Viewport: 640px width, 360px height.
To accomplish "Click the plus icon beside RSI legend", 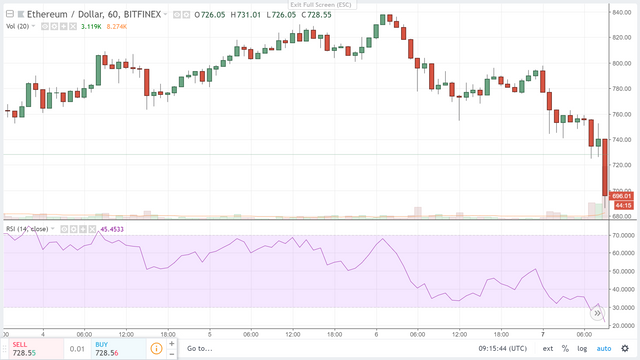I will pyautogui.click(x=83, y=229).
